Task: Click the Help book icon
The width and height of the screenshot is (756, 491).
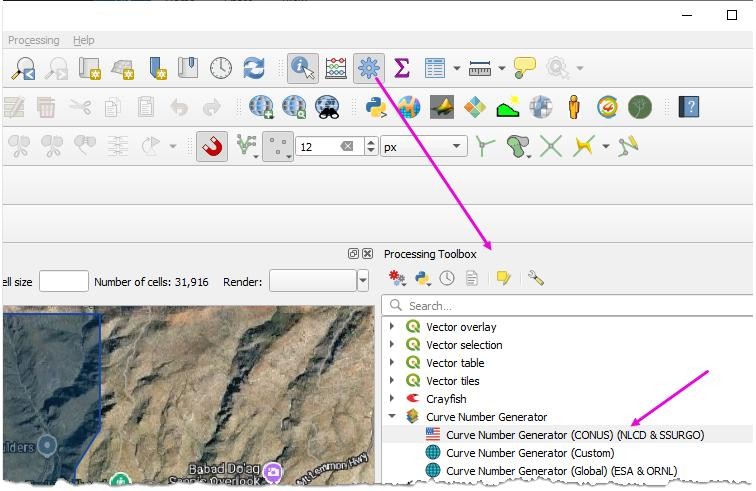Action: pos(688,107)
